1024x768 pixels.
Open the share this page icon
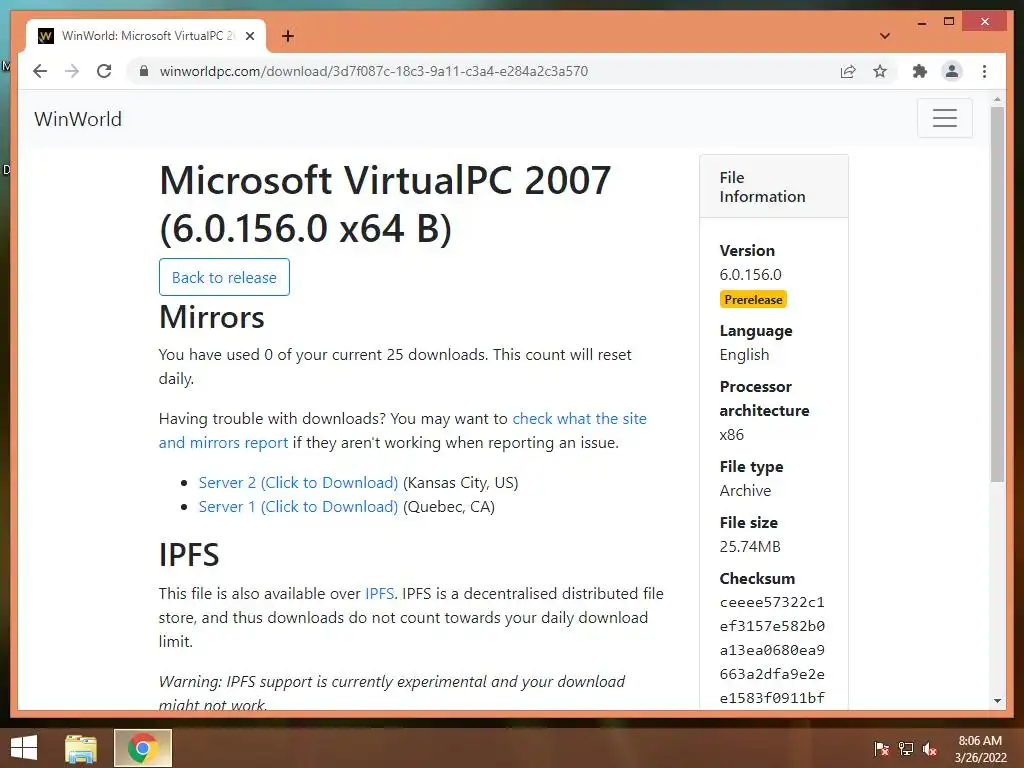click(x=848, y=71)
